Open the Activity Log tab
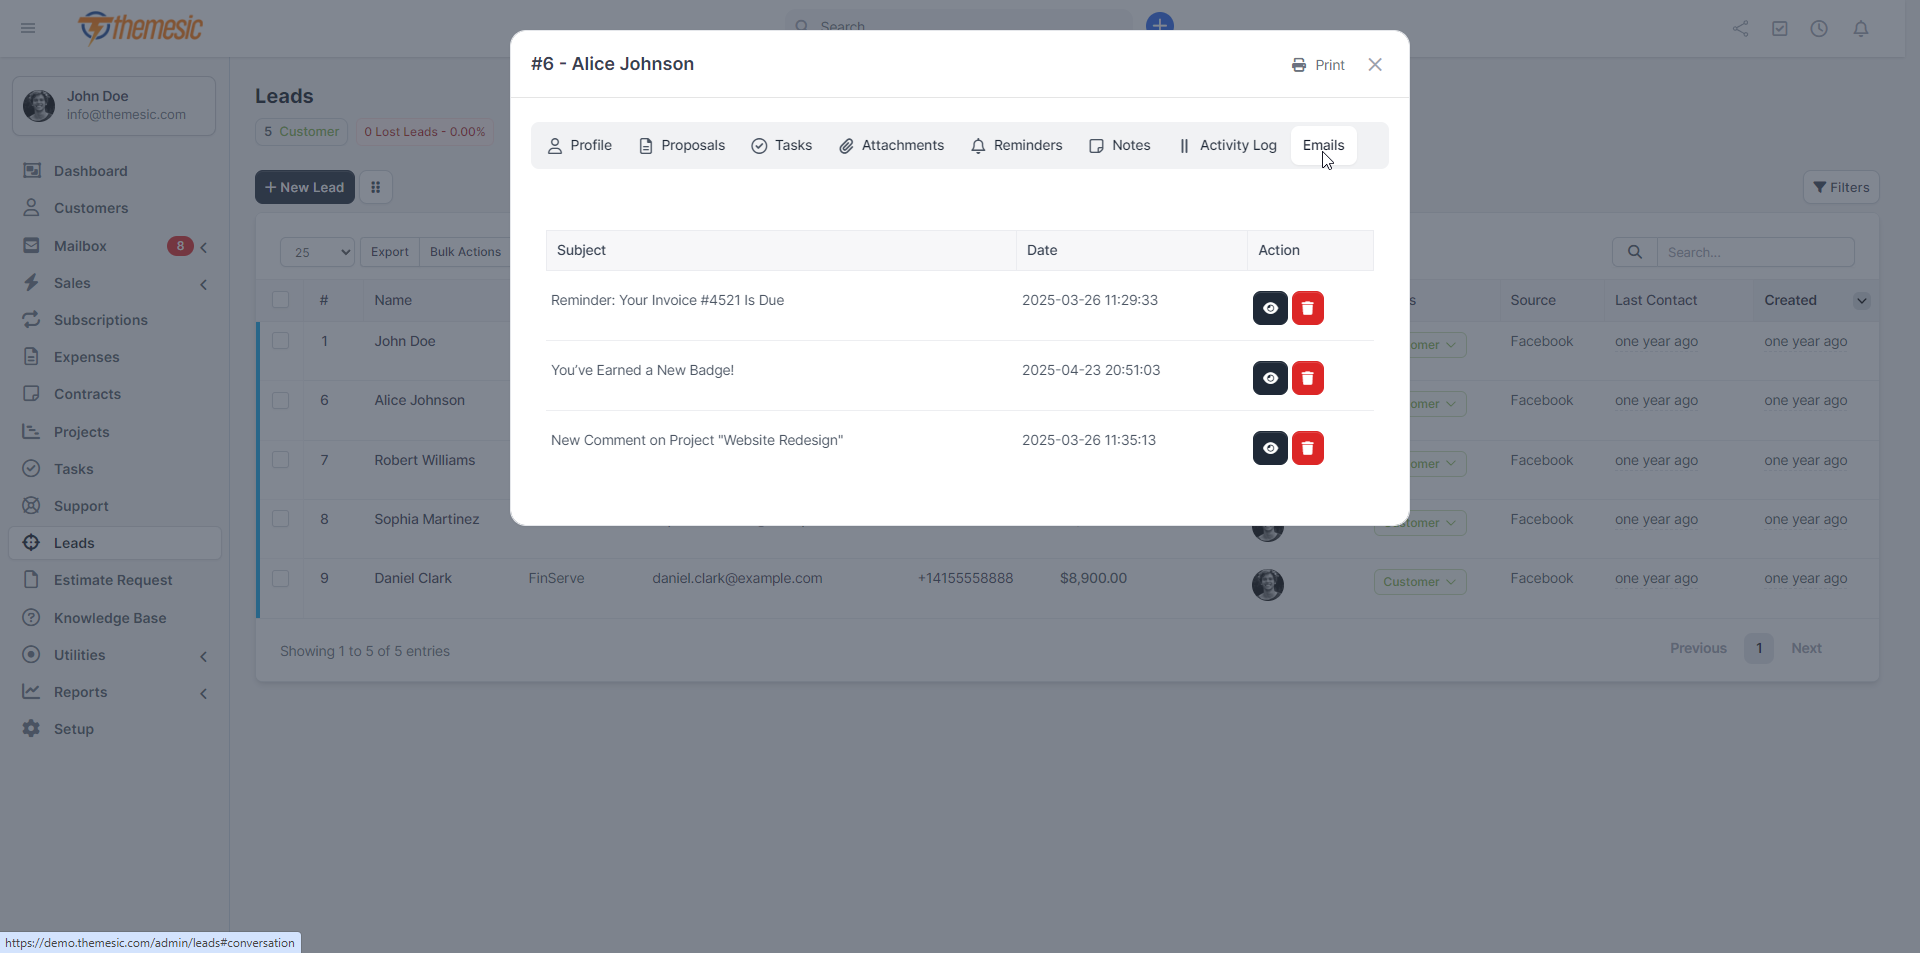 [x=1228, y=145]
